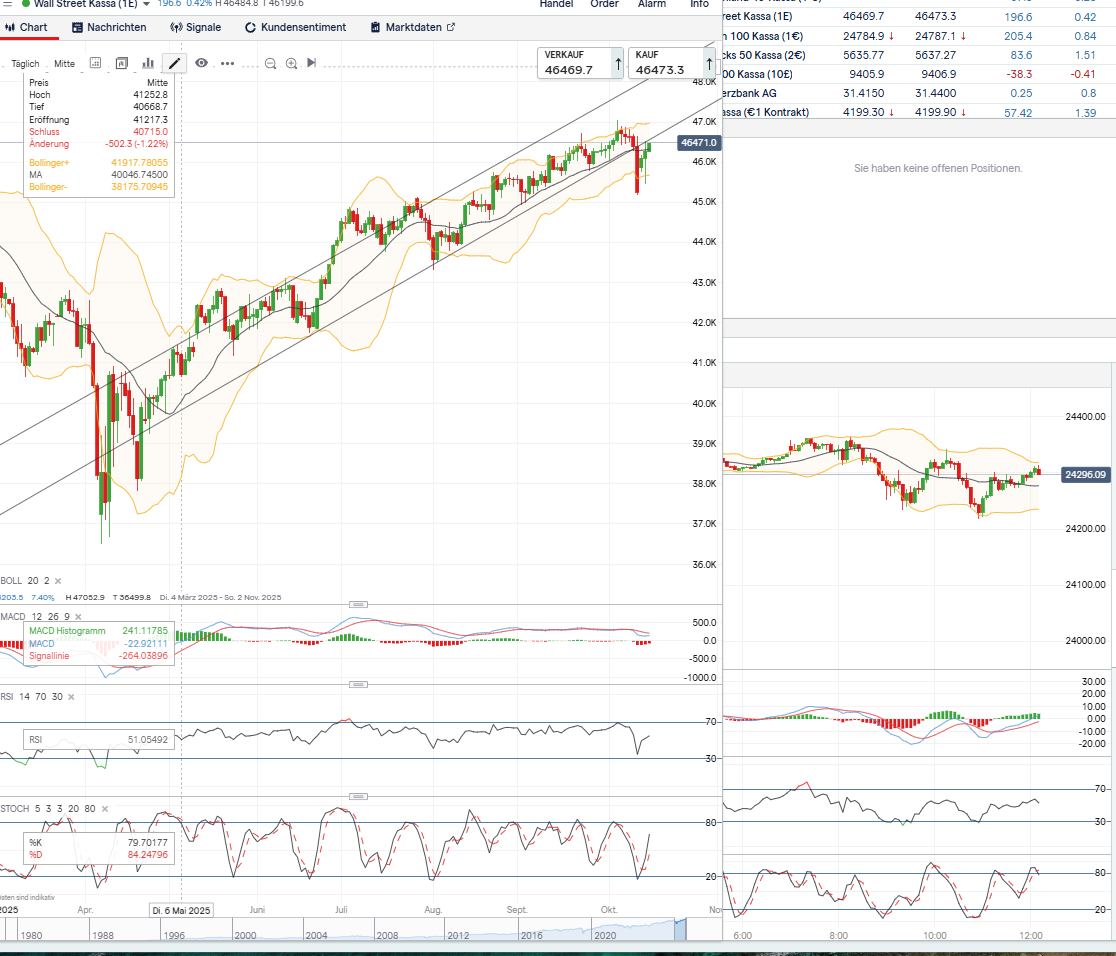
Task: Close the STOCH indicator panel
Action: pos(103,808)
